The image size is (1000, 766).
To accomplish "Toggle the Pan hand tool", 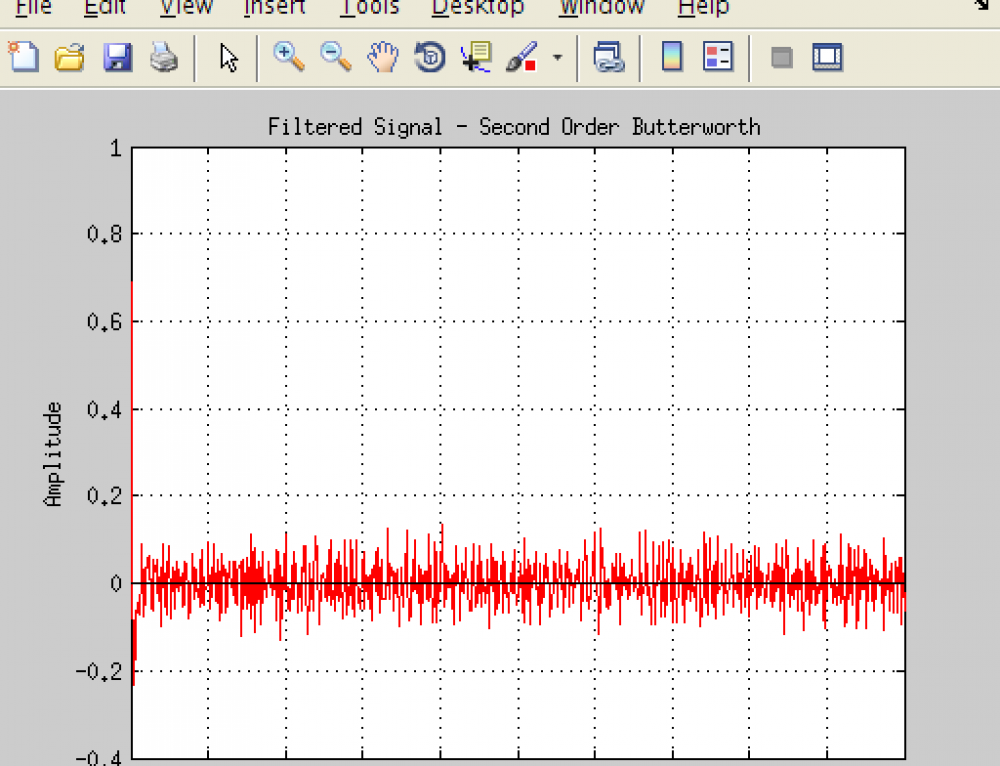I will [x=382, y=57].
